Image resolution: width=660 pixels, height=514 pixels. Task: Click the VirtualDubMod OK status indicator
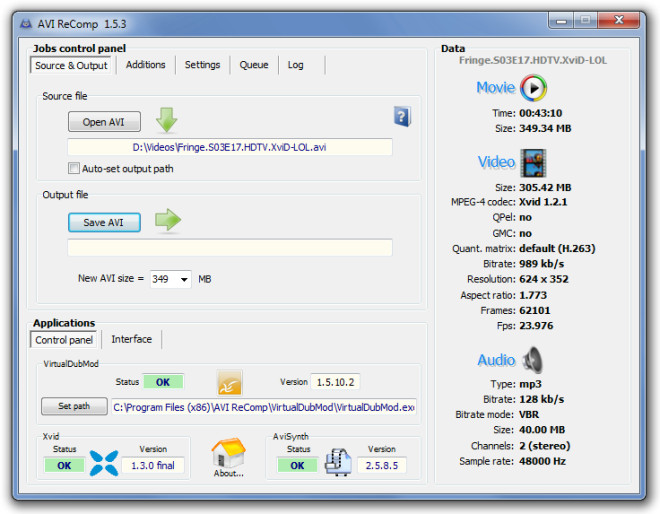point(163,382)
